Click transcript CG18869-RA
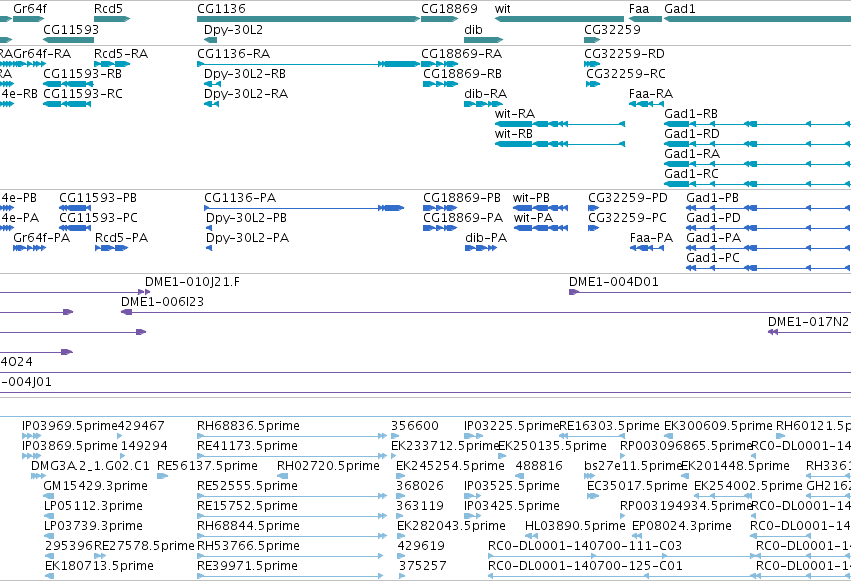The width and height of the screenshot is (851, 581). click(461, 54)
